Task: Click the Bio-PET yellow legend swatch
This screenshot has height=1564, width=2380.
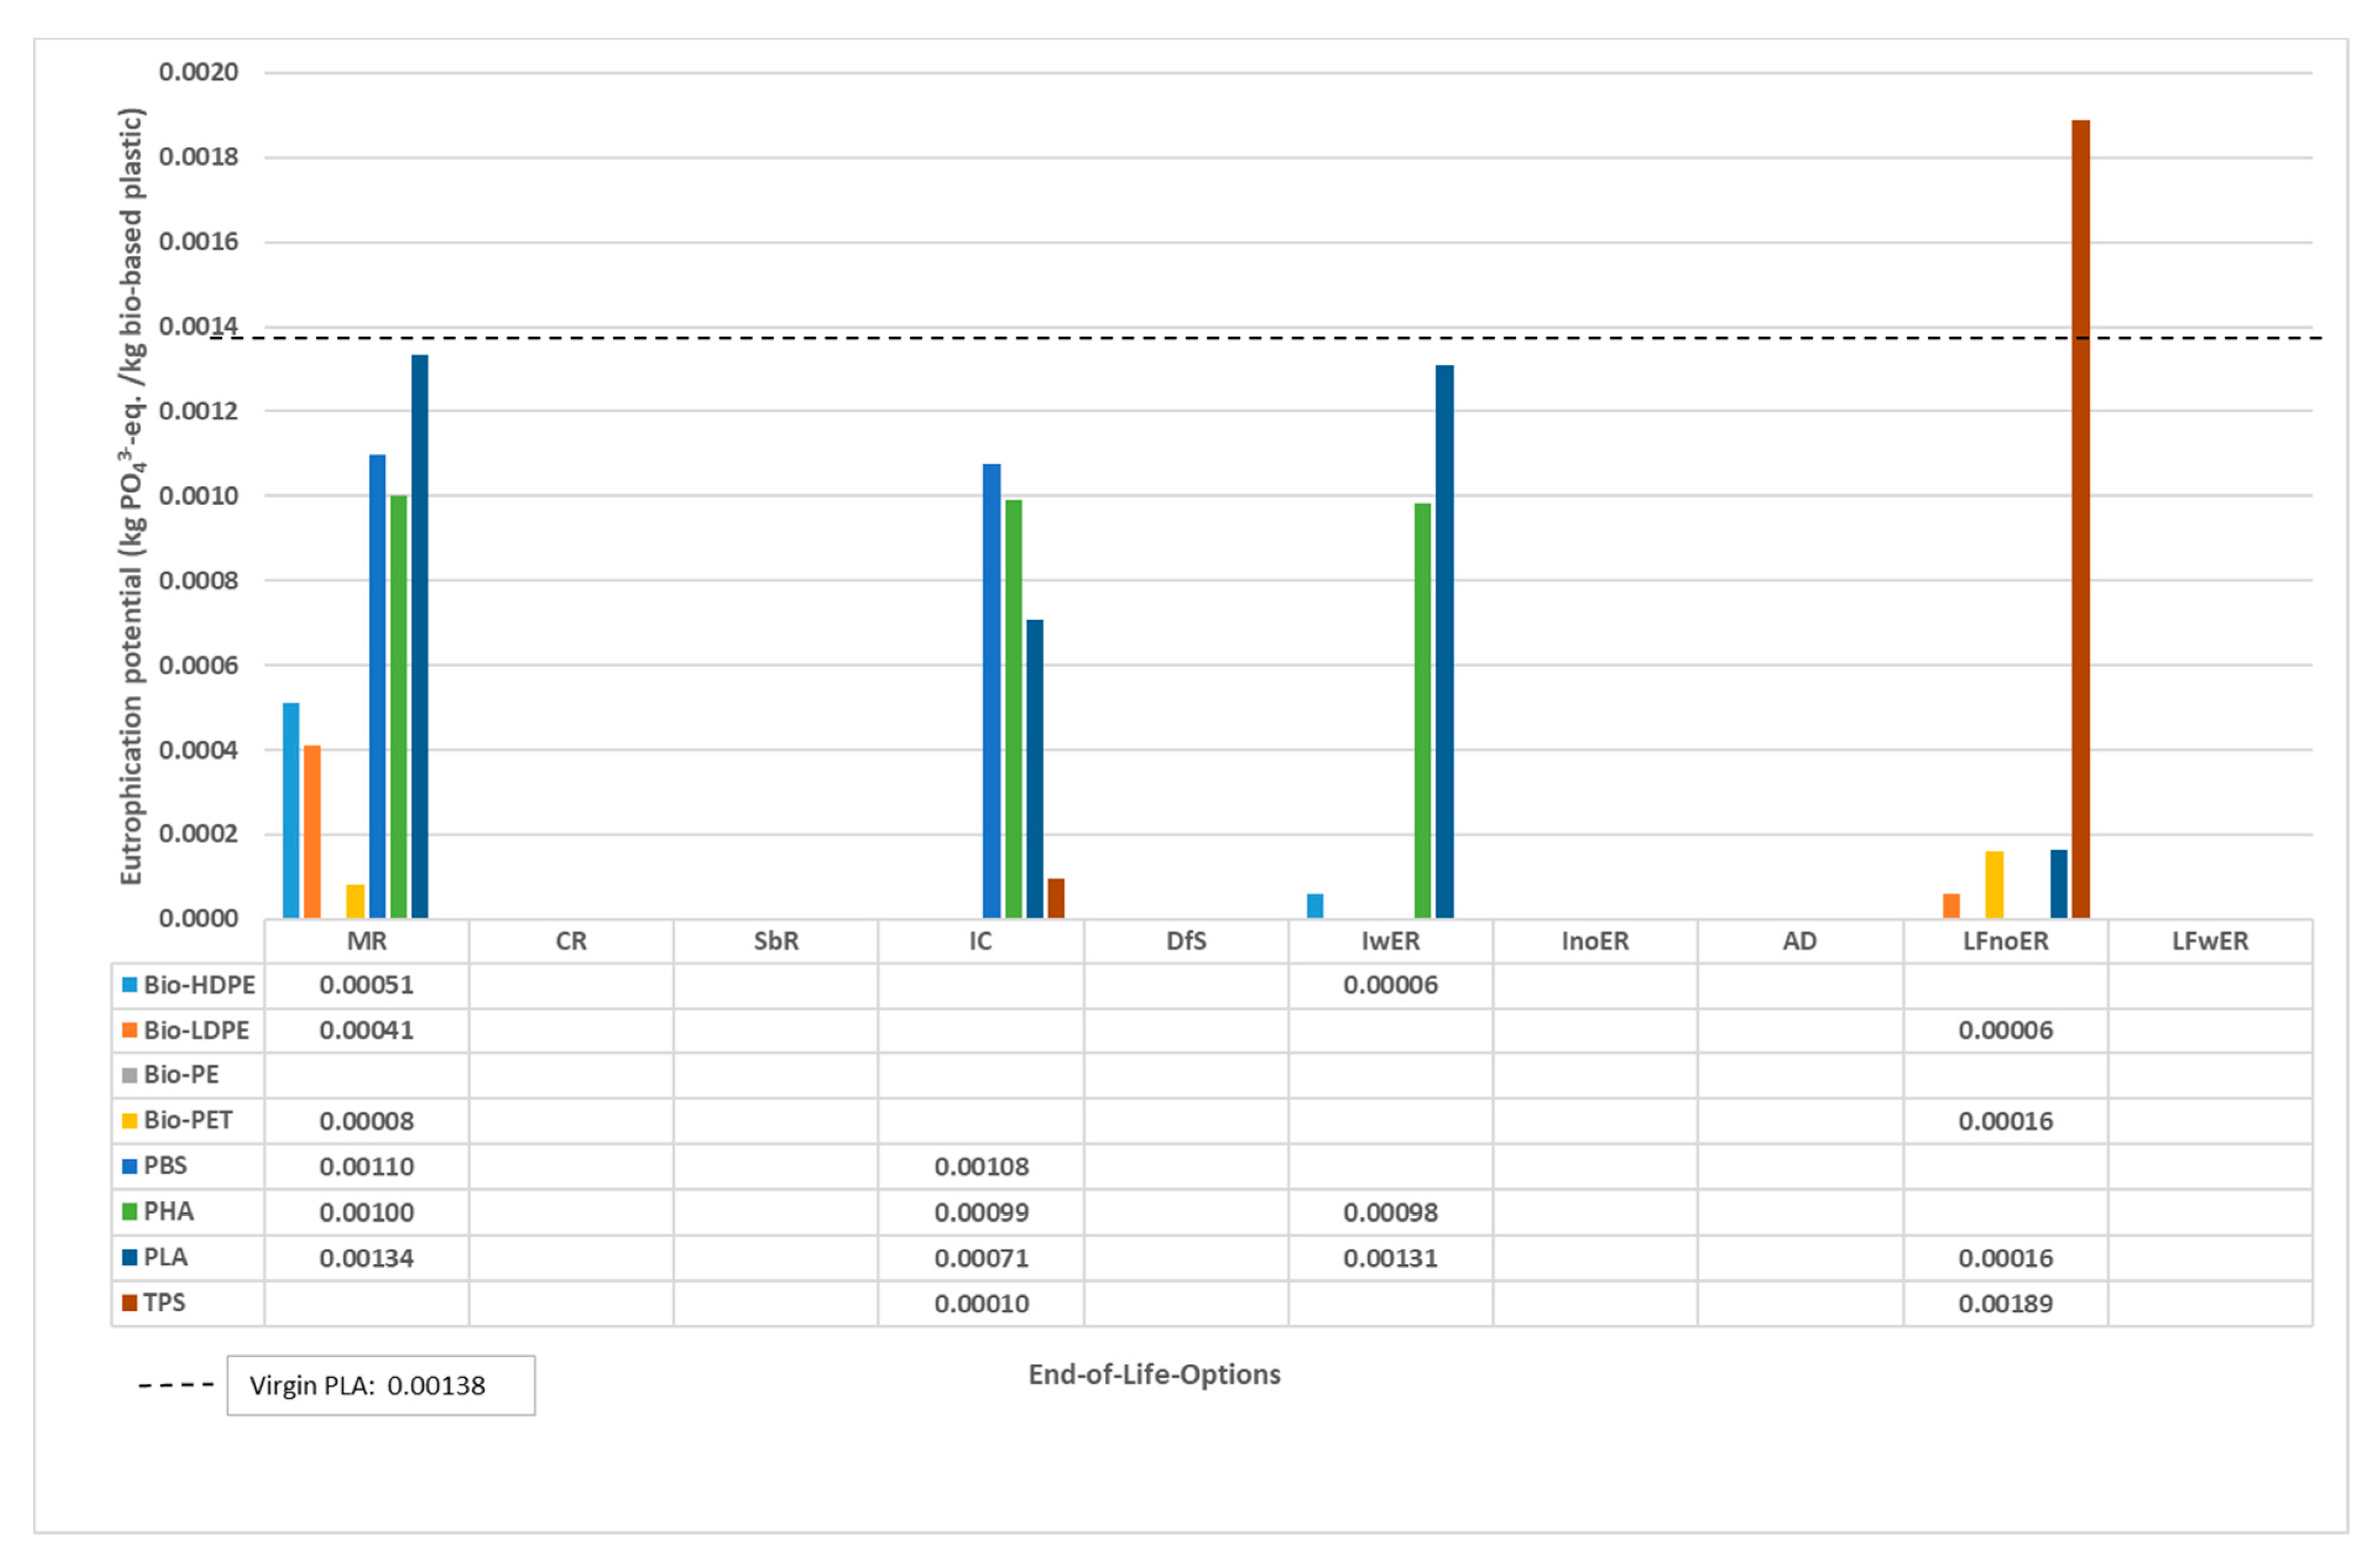Action: (x=129, y=1121)
